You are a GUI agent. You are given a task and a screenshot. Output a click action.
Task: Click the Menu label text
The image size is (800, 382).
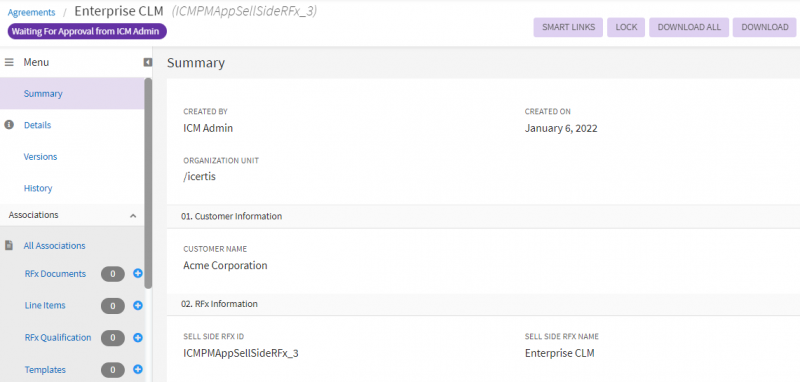coord(36,62)
